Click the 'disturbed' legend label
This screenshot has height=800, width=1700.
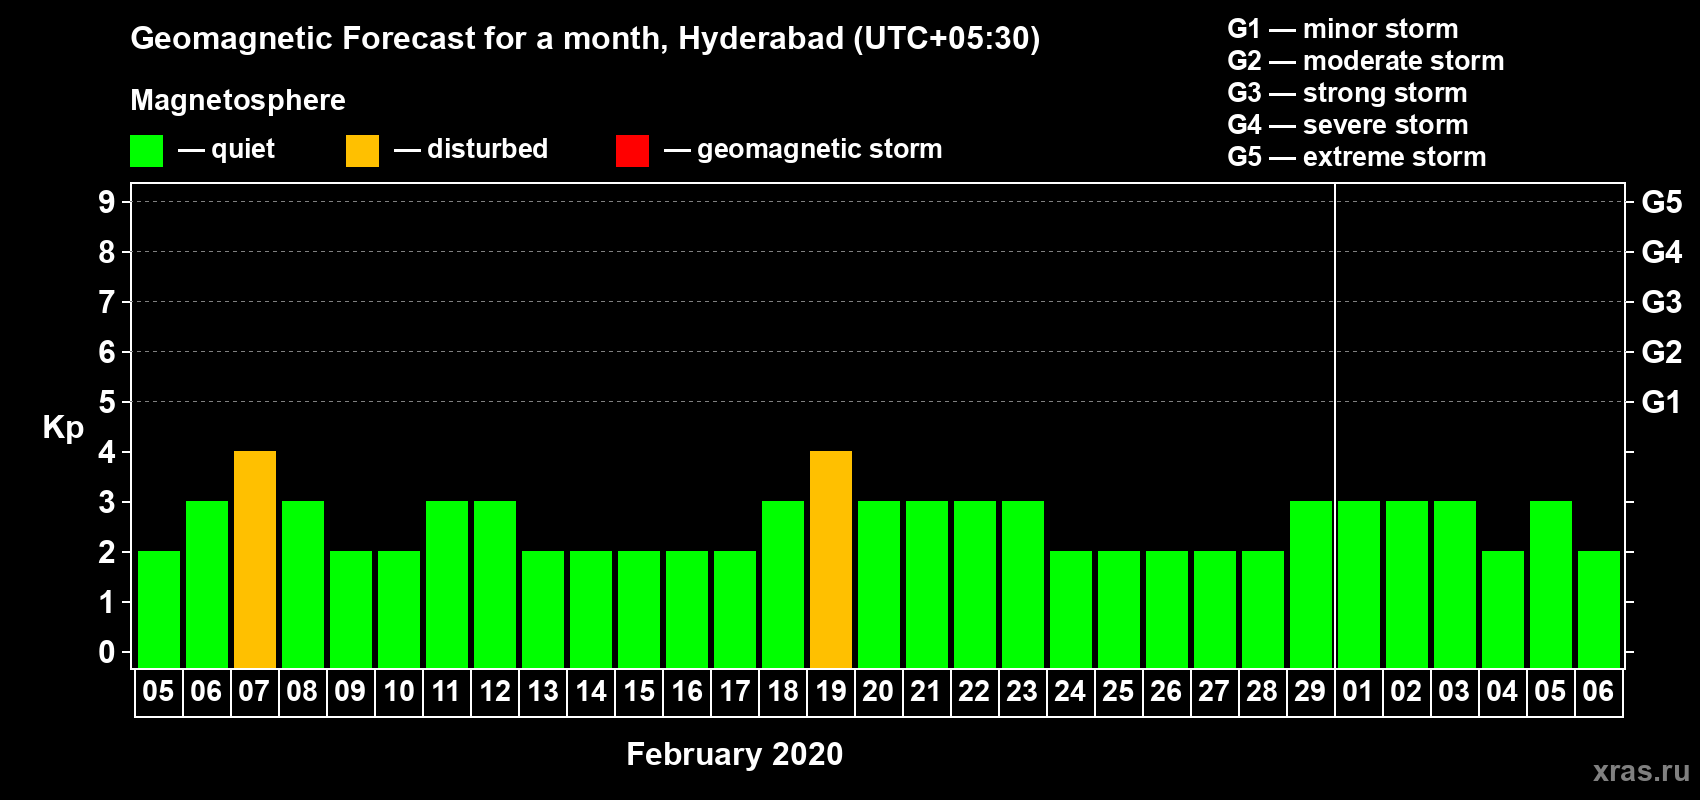click(488, 149)
